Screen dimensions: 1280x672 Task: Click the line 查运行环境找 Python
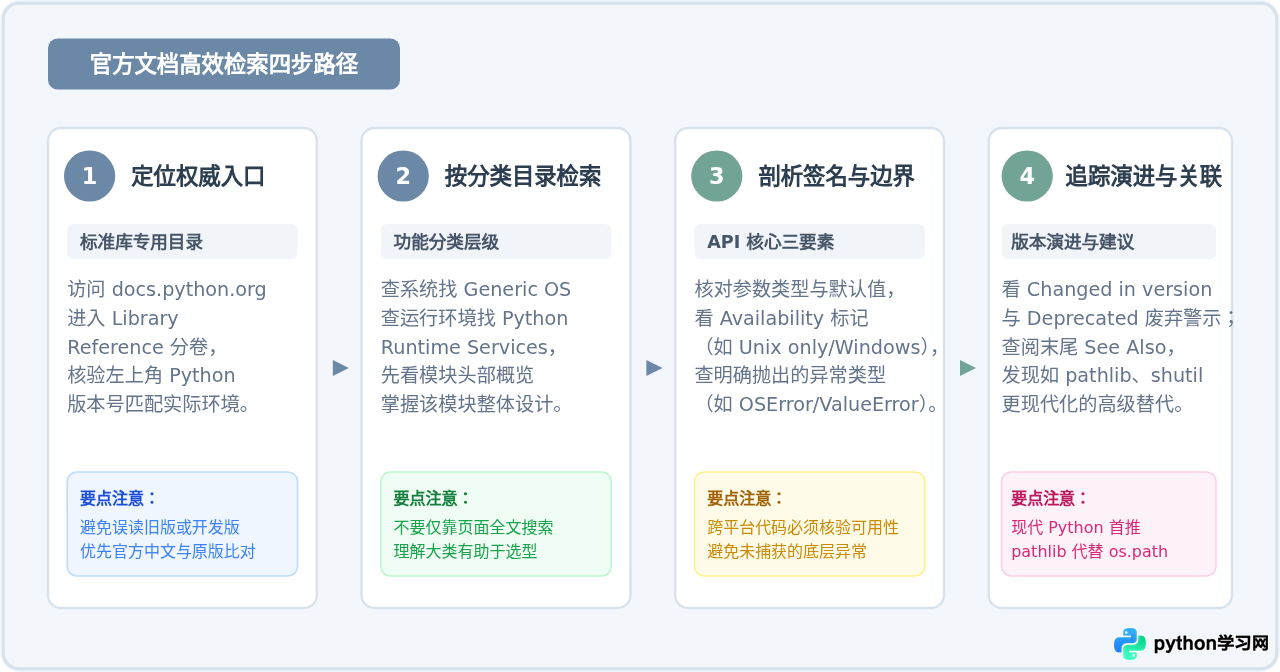[474, 319]
